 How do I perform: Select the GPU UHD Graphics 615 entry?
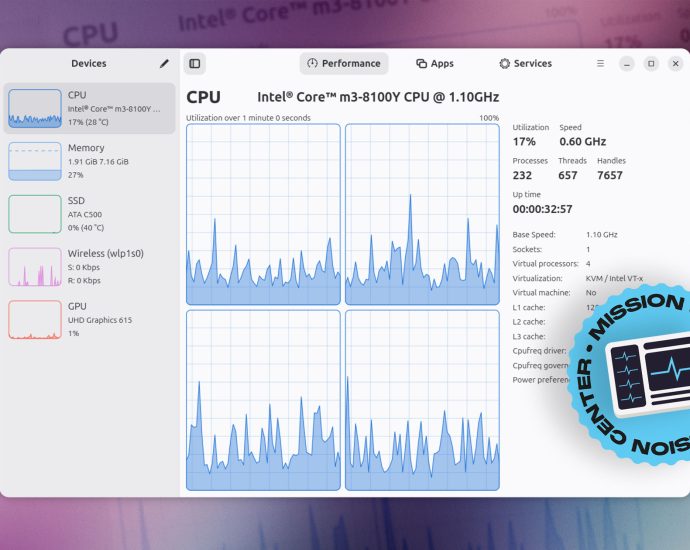tap(89, 319)
